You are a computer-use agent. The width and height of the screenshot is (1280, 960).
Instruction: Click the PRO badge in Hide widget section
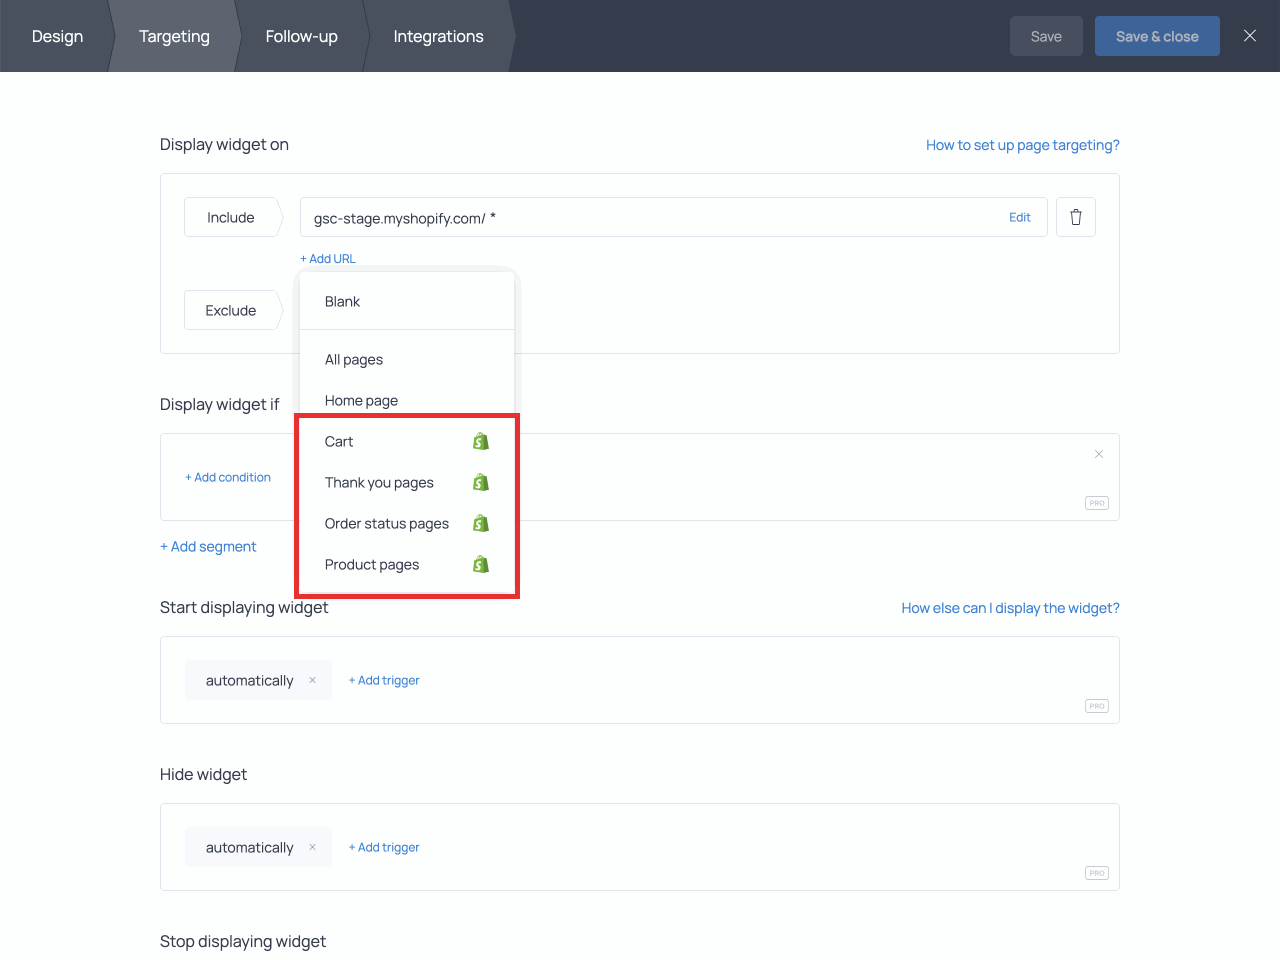coord(1096,872)
